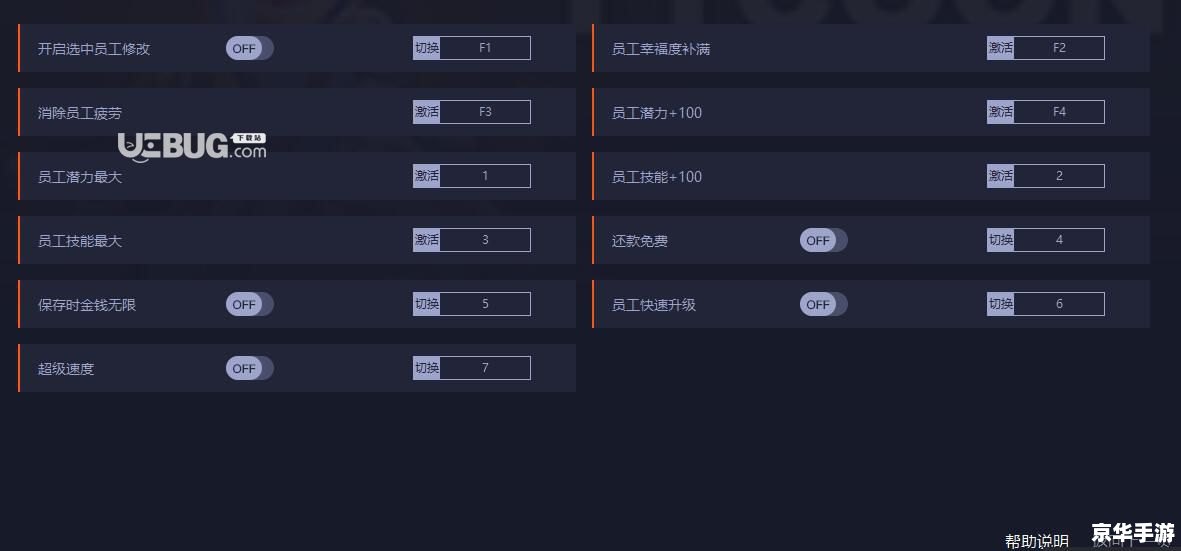The image size is (1181, 551).
Task: Open the 帮助说明 link
Action: [x=1036, y=541]
